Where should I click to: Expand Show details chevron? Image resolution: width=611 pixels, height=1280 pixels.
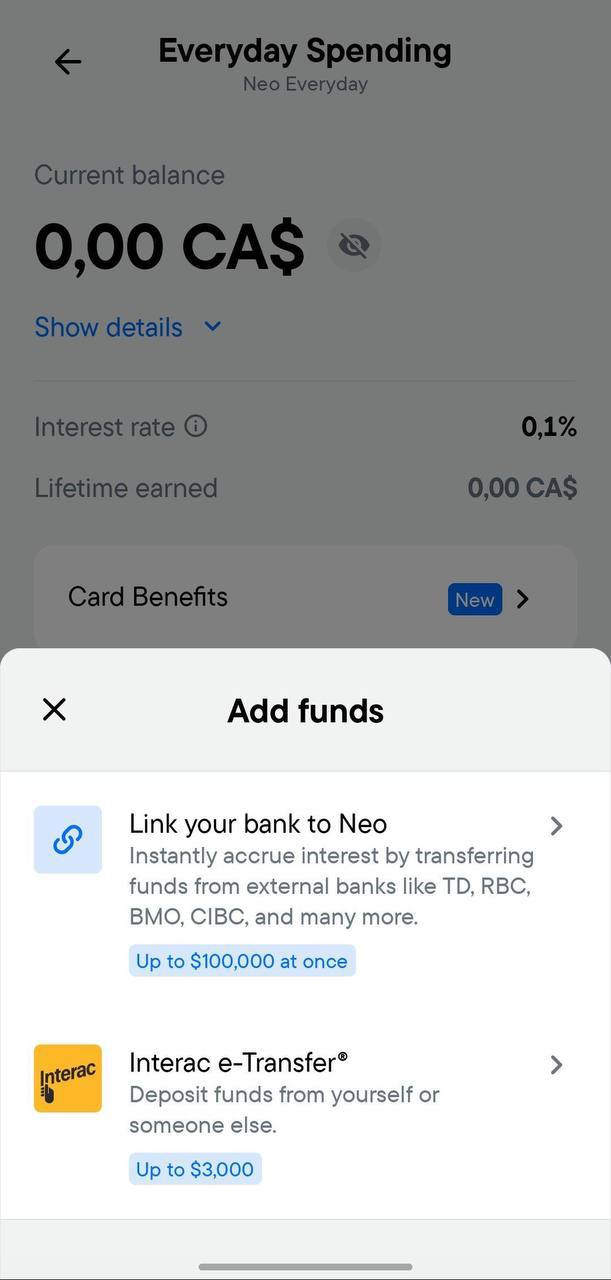pyautogui.click(x=212, y=327)
